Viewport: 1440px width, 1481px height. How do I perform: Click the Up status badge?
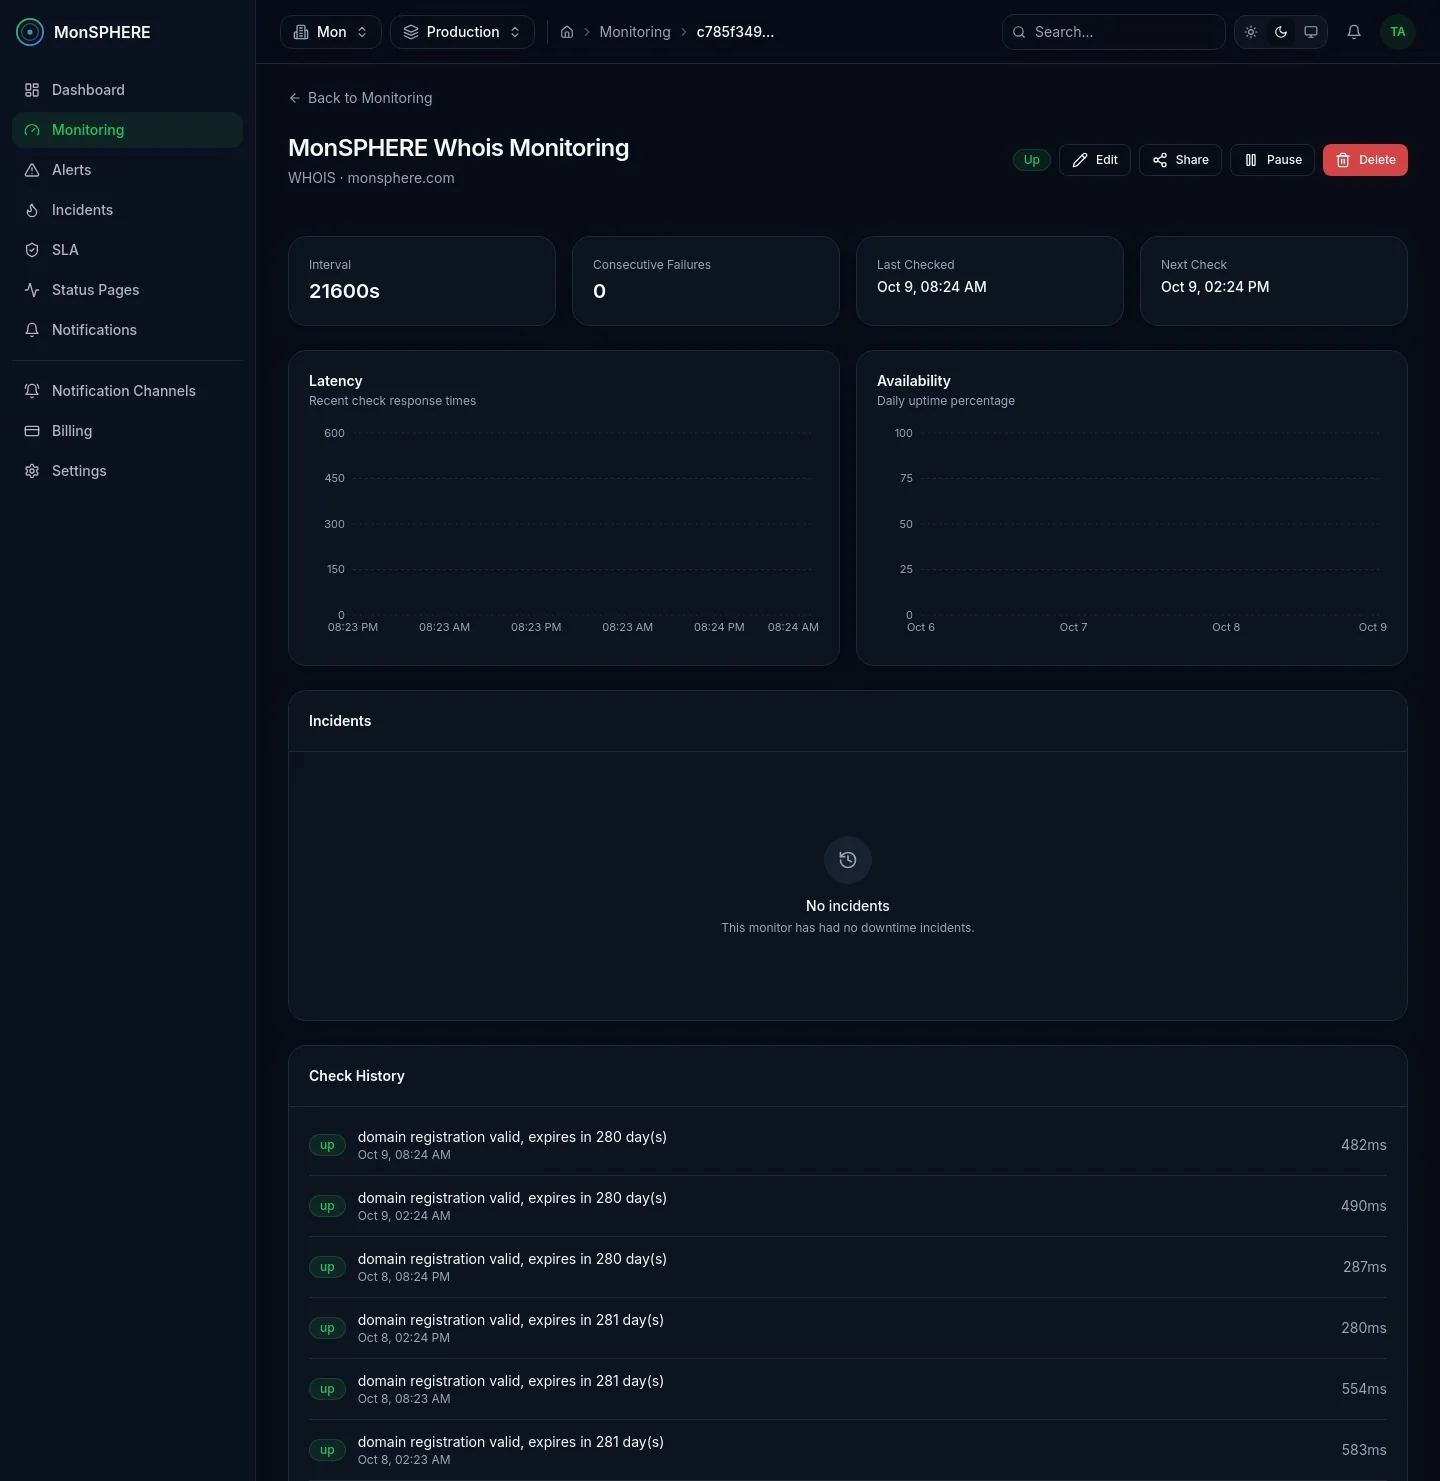1032,160
